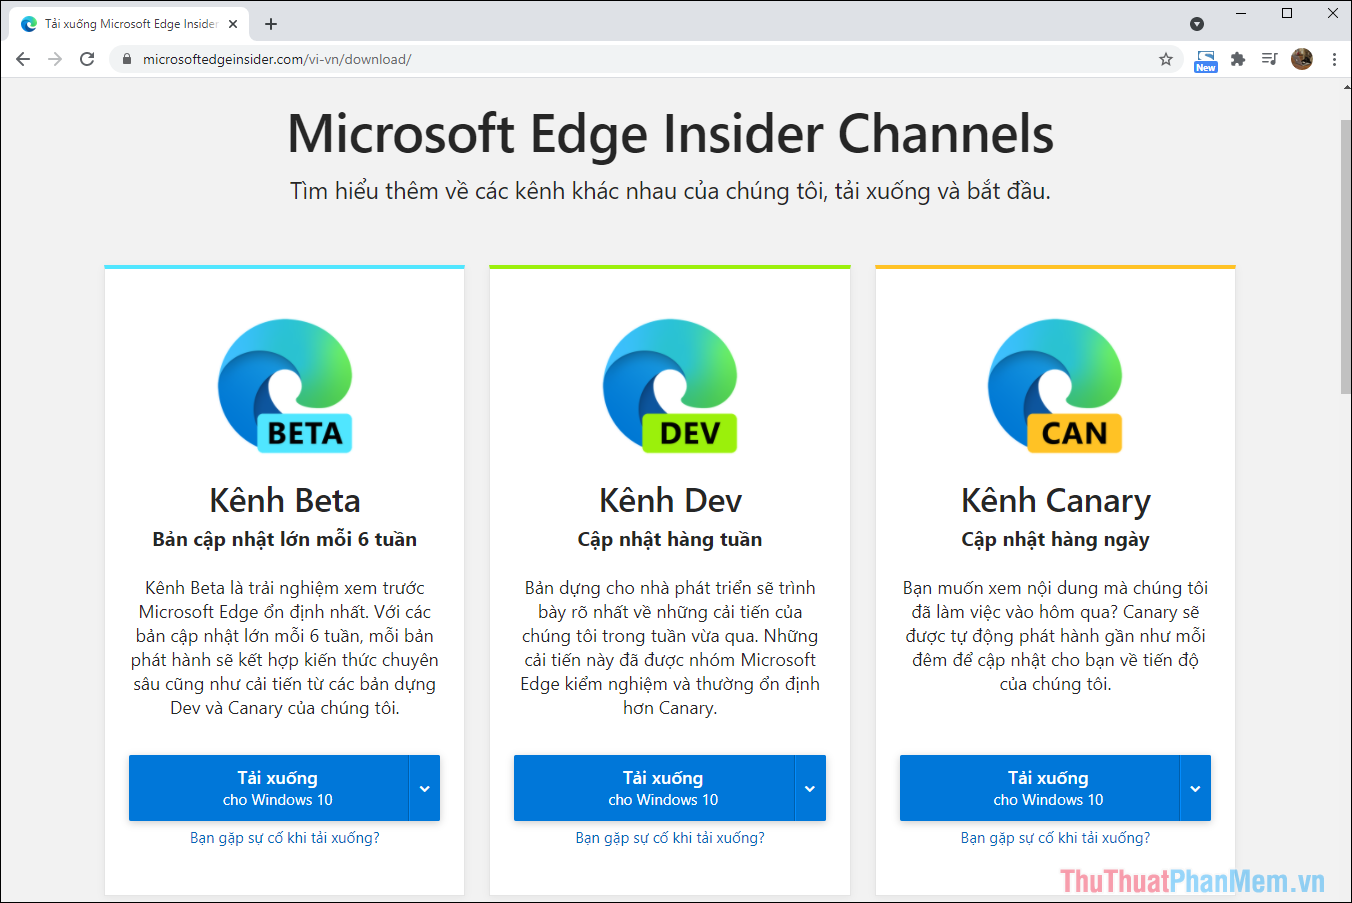Click the Edge Dev logo
Screen dimensions: 1352x903
click(x=670, y=387)
